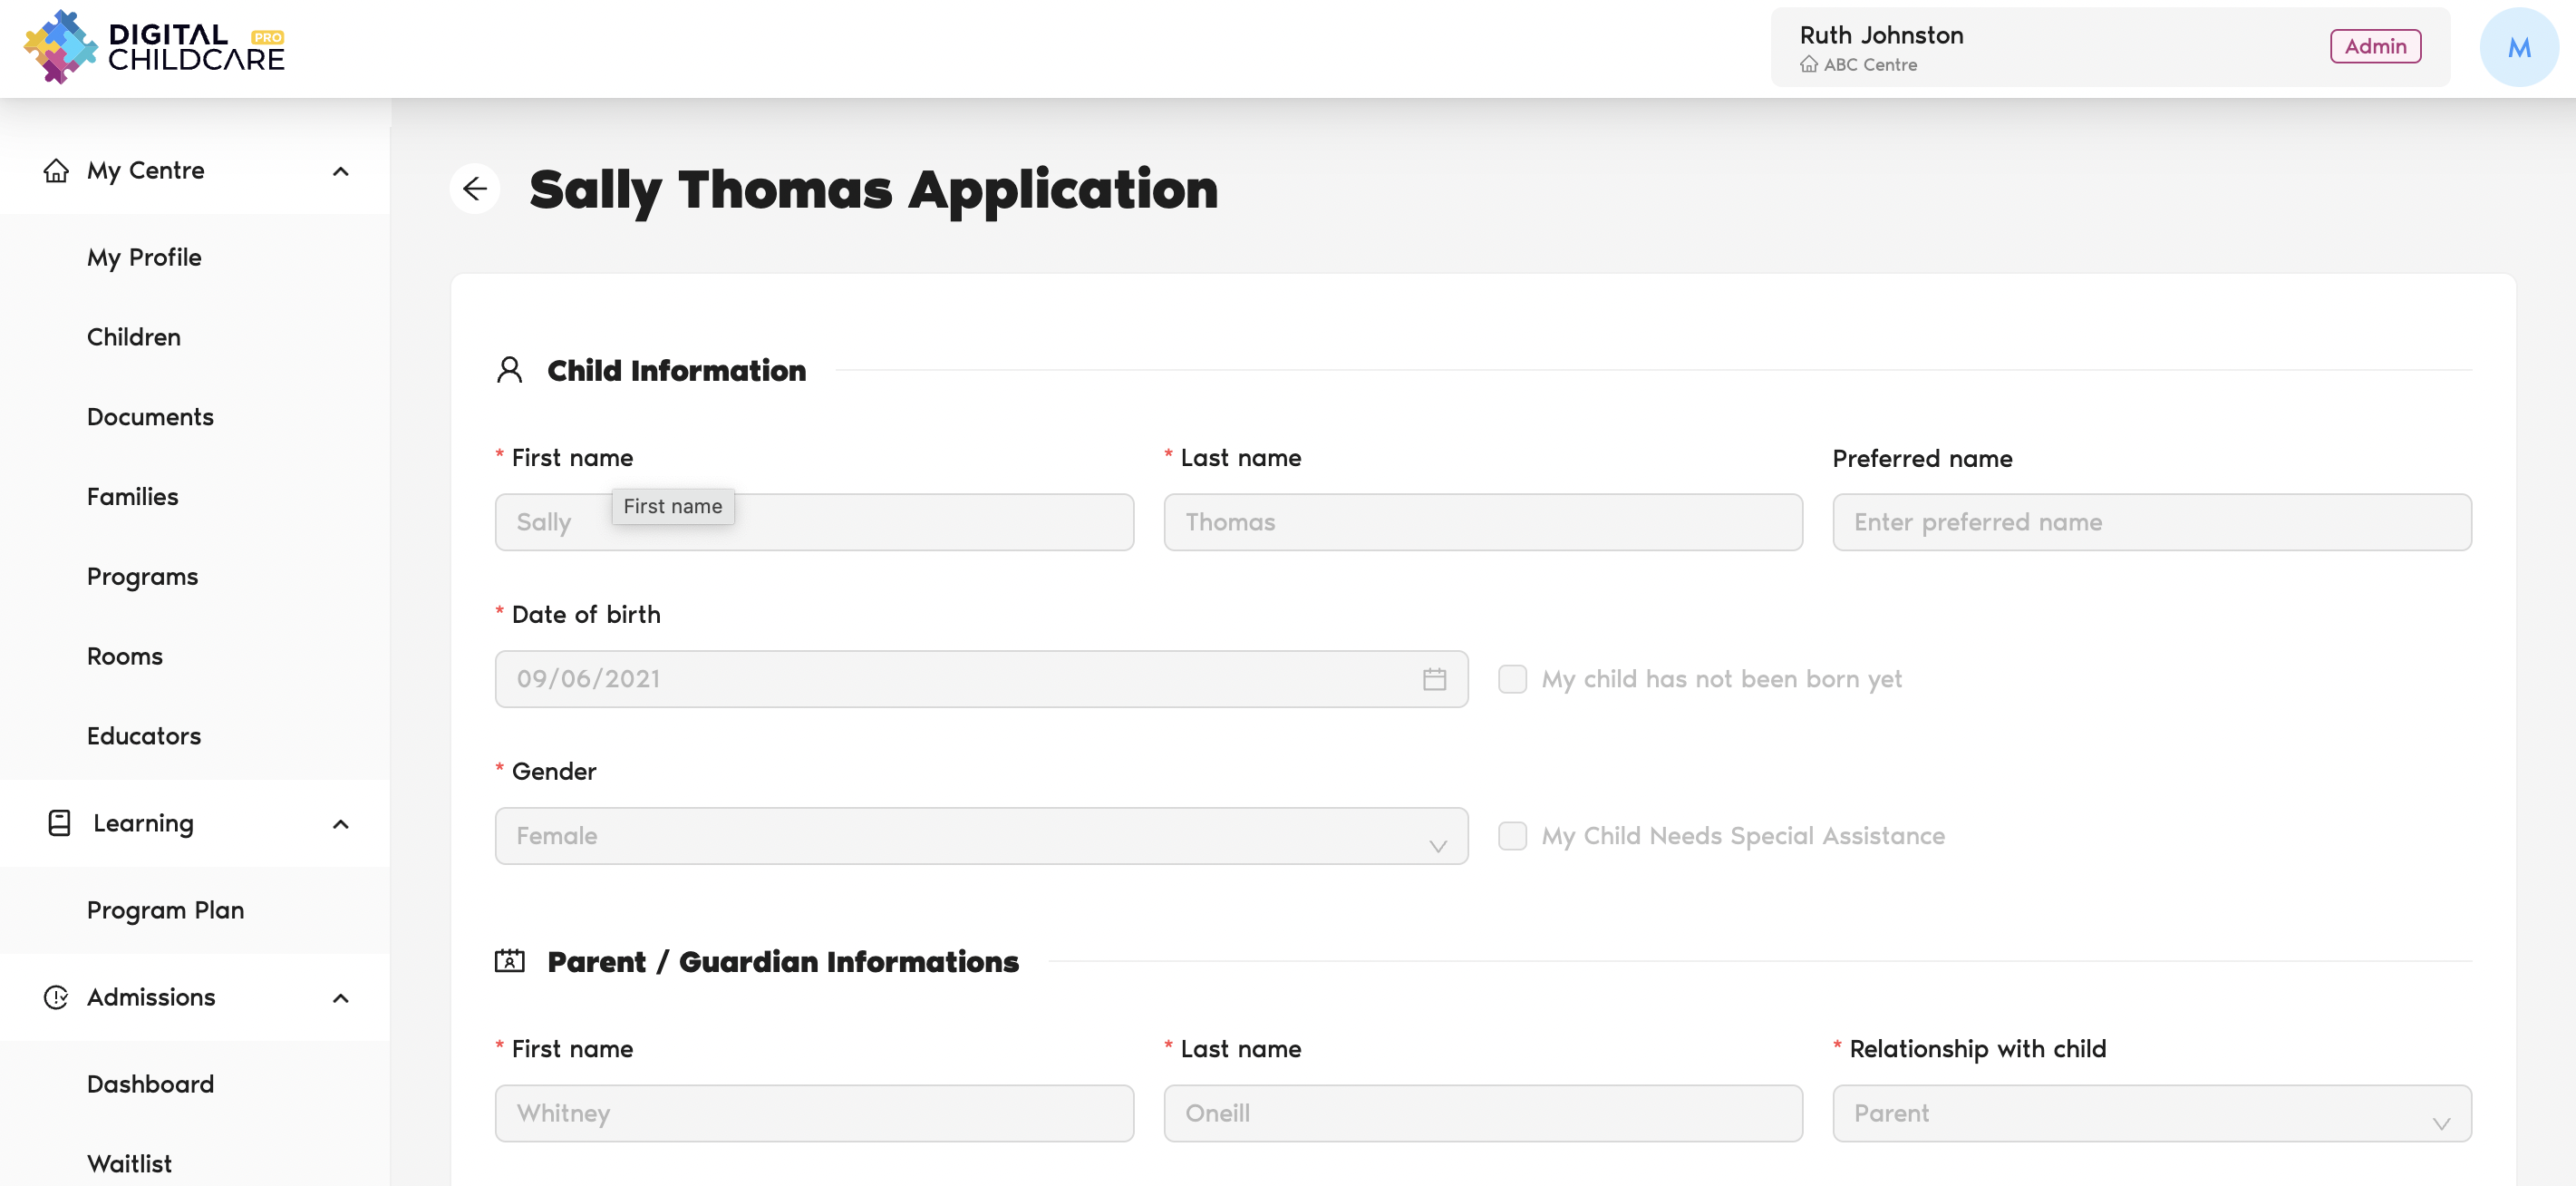Open the Relationship with child dropdown

pos(2151,1113)
